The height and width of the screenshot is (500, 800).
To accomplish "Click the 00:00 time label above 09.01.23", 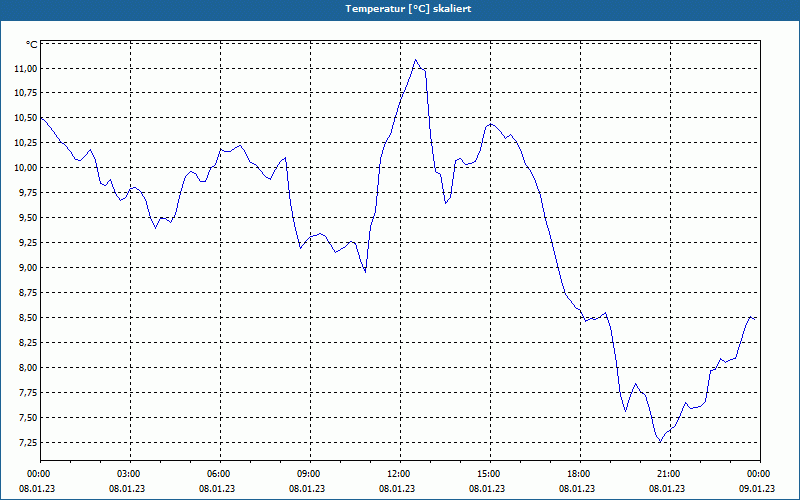I will click(761, 474).
